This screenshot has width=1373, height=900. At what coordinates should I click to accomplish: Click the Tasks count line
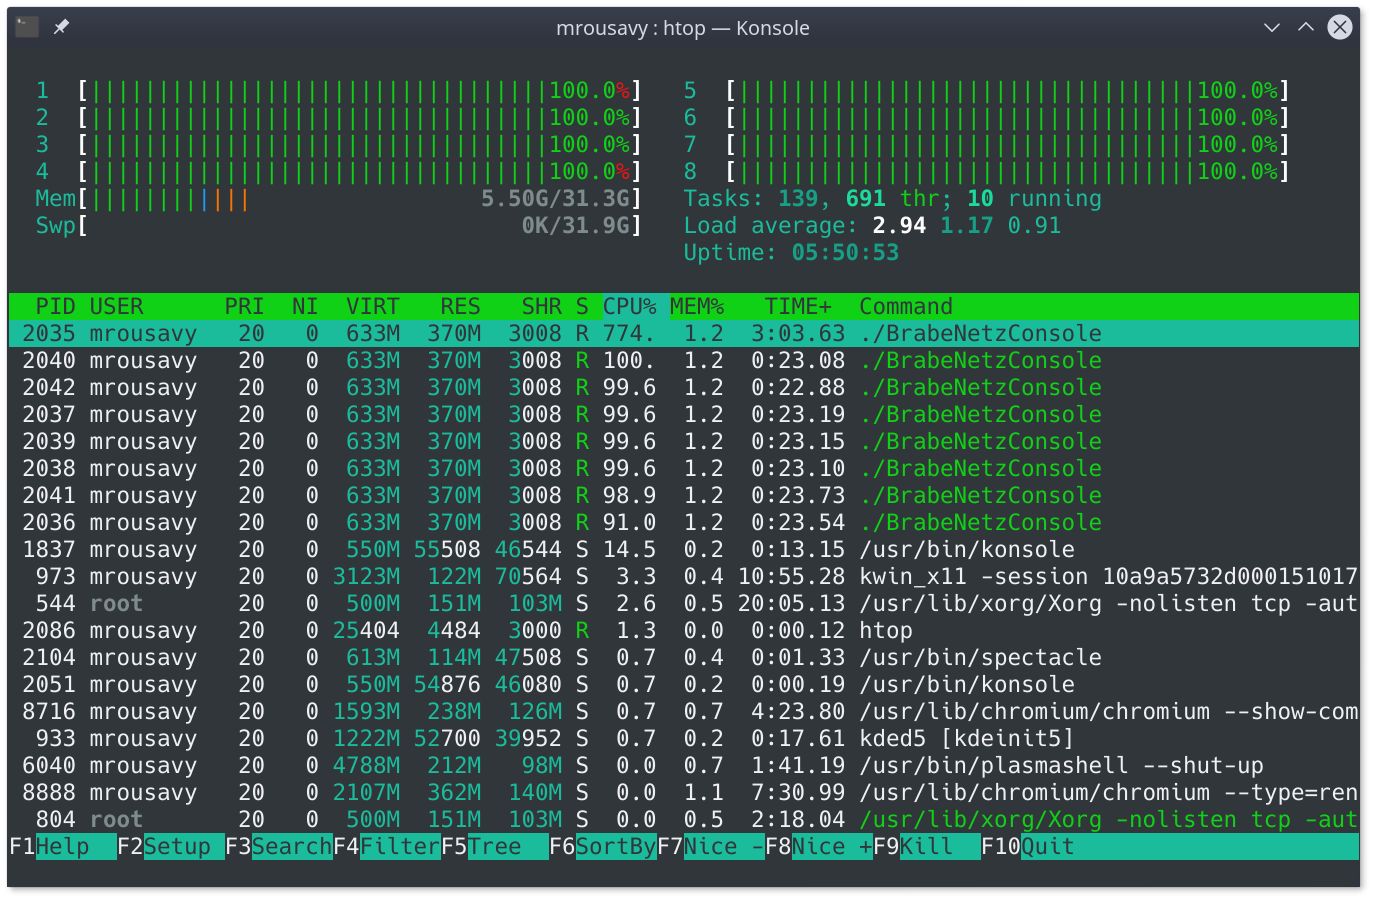click(892, 199)
